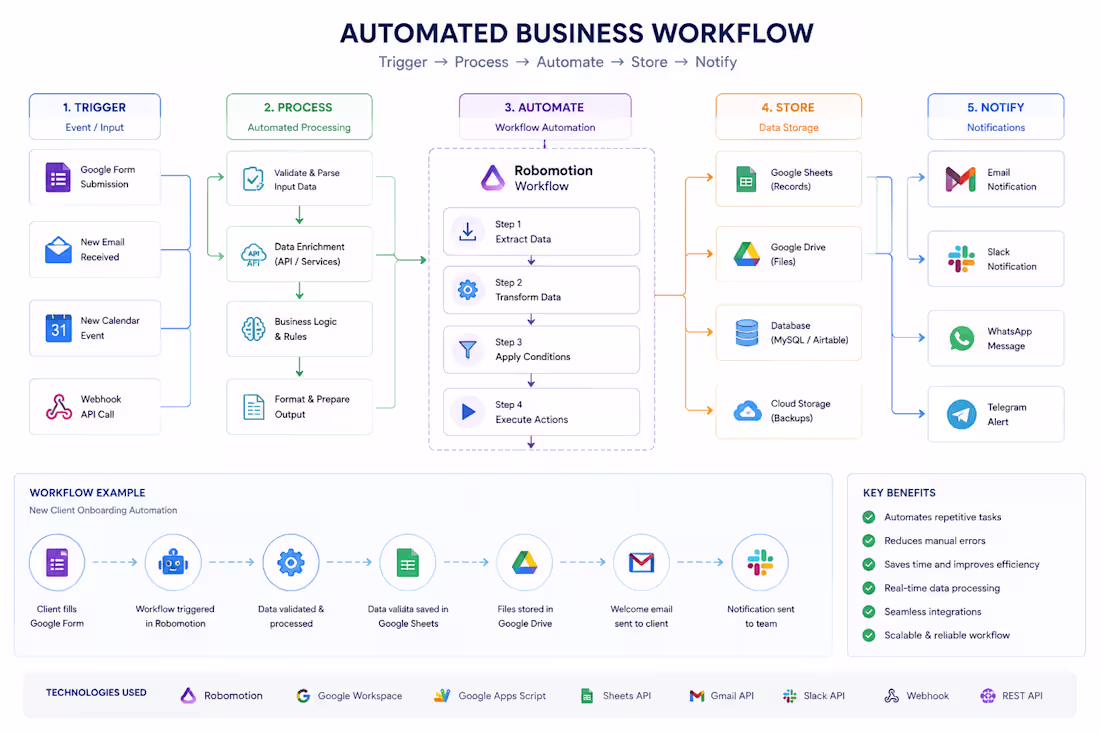
Task: Select the WhatsApp Message icon
Action: 962,338
